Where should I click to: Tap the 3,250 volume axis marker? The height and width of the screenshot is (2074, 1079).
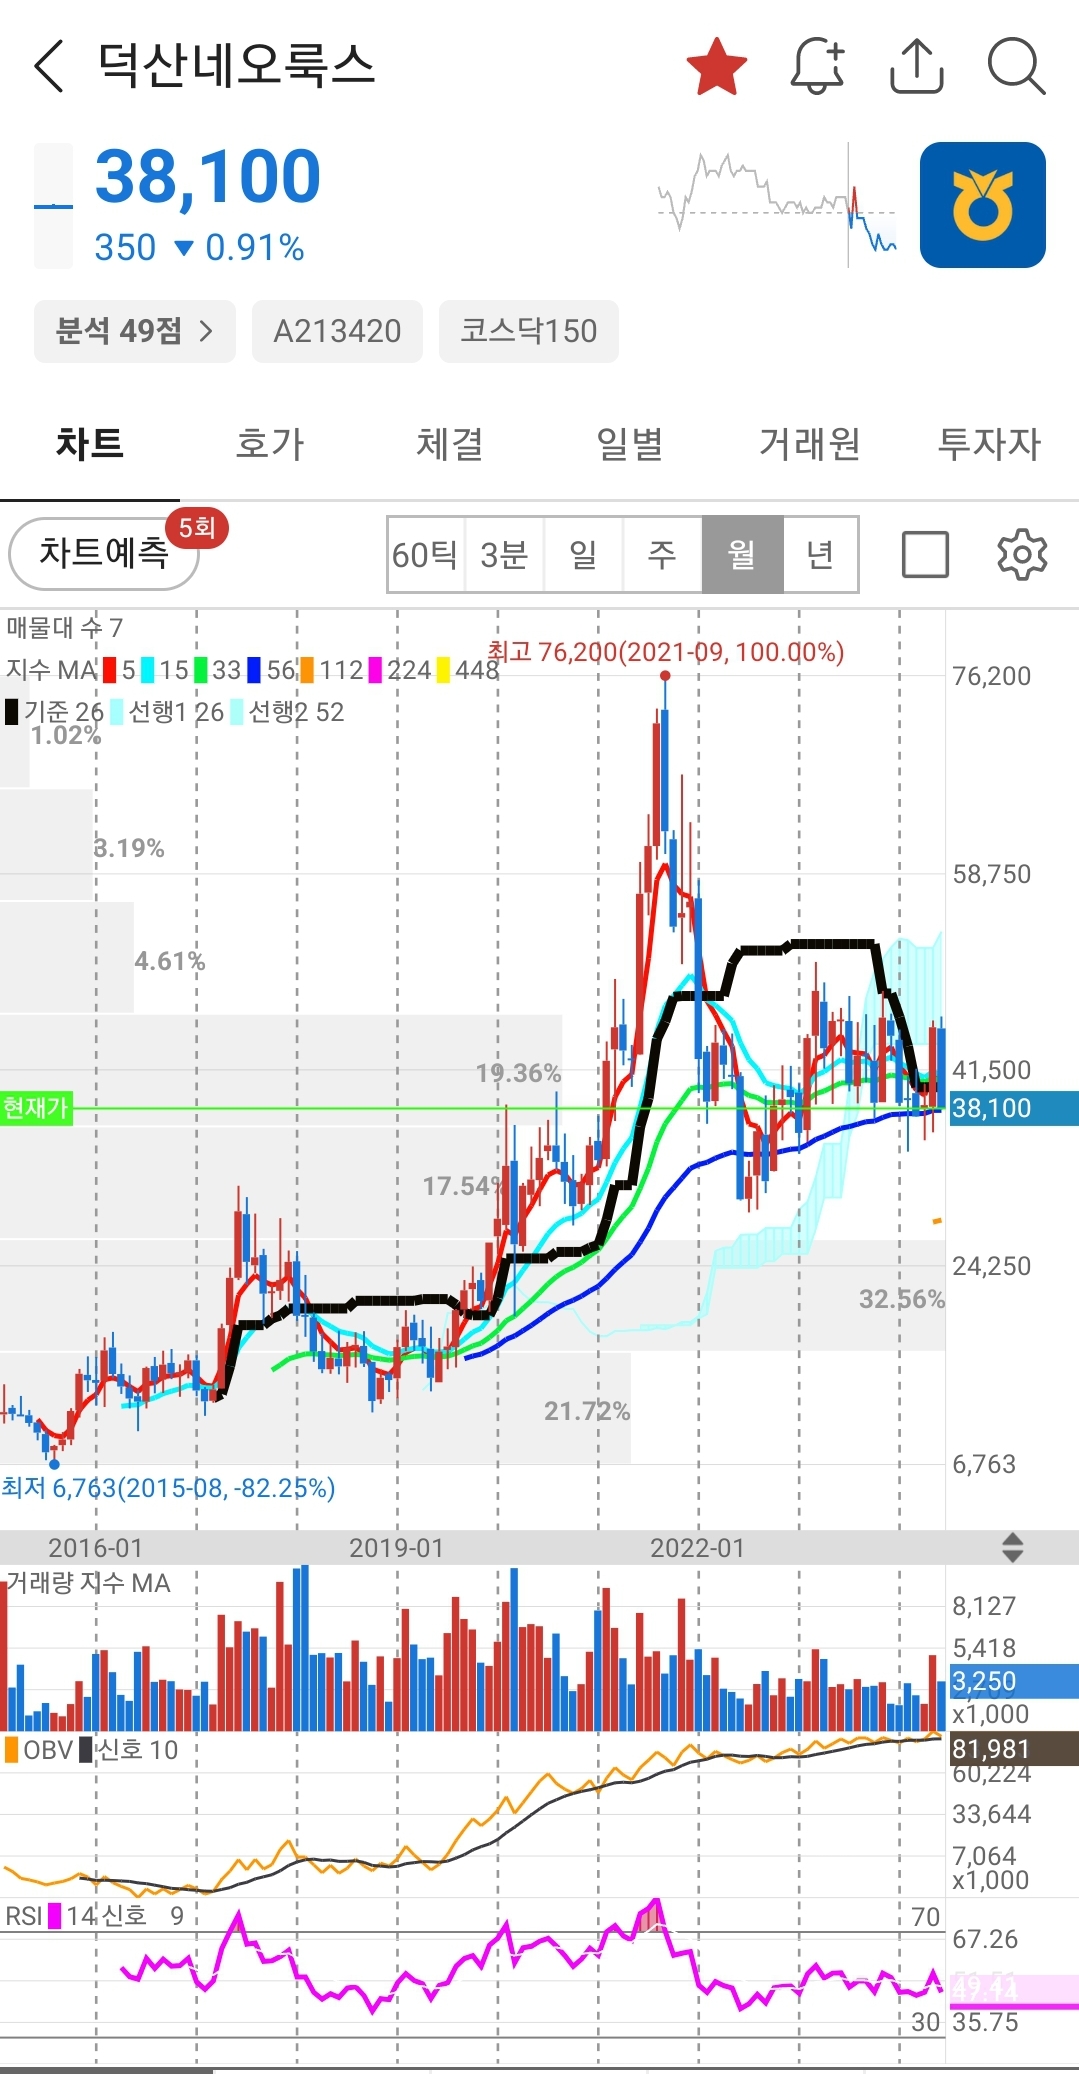(1013, 1681)
